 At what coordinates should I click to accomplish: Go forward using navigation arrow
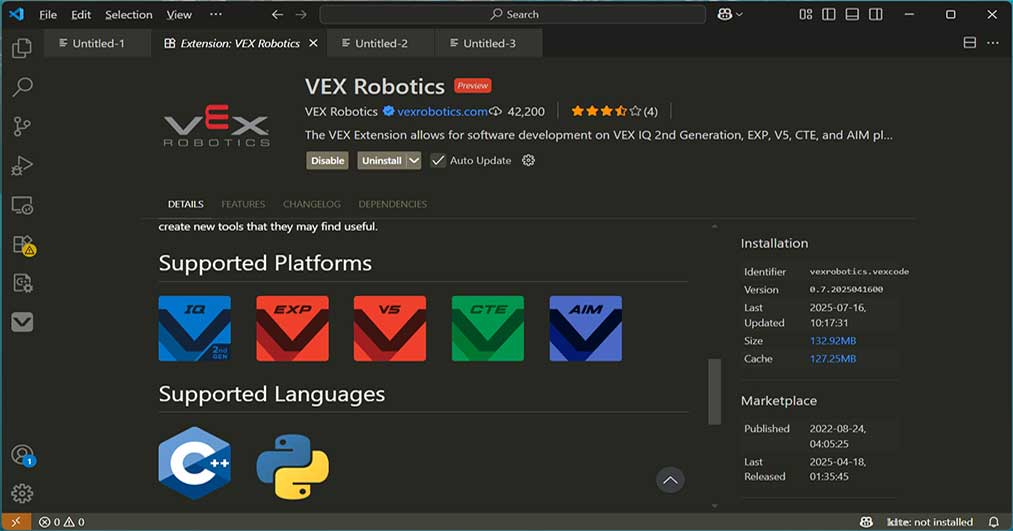[301, 14]
